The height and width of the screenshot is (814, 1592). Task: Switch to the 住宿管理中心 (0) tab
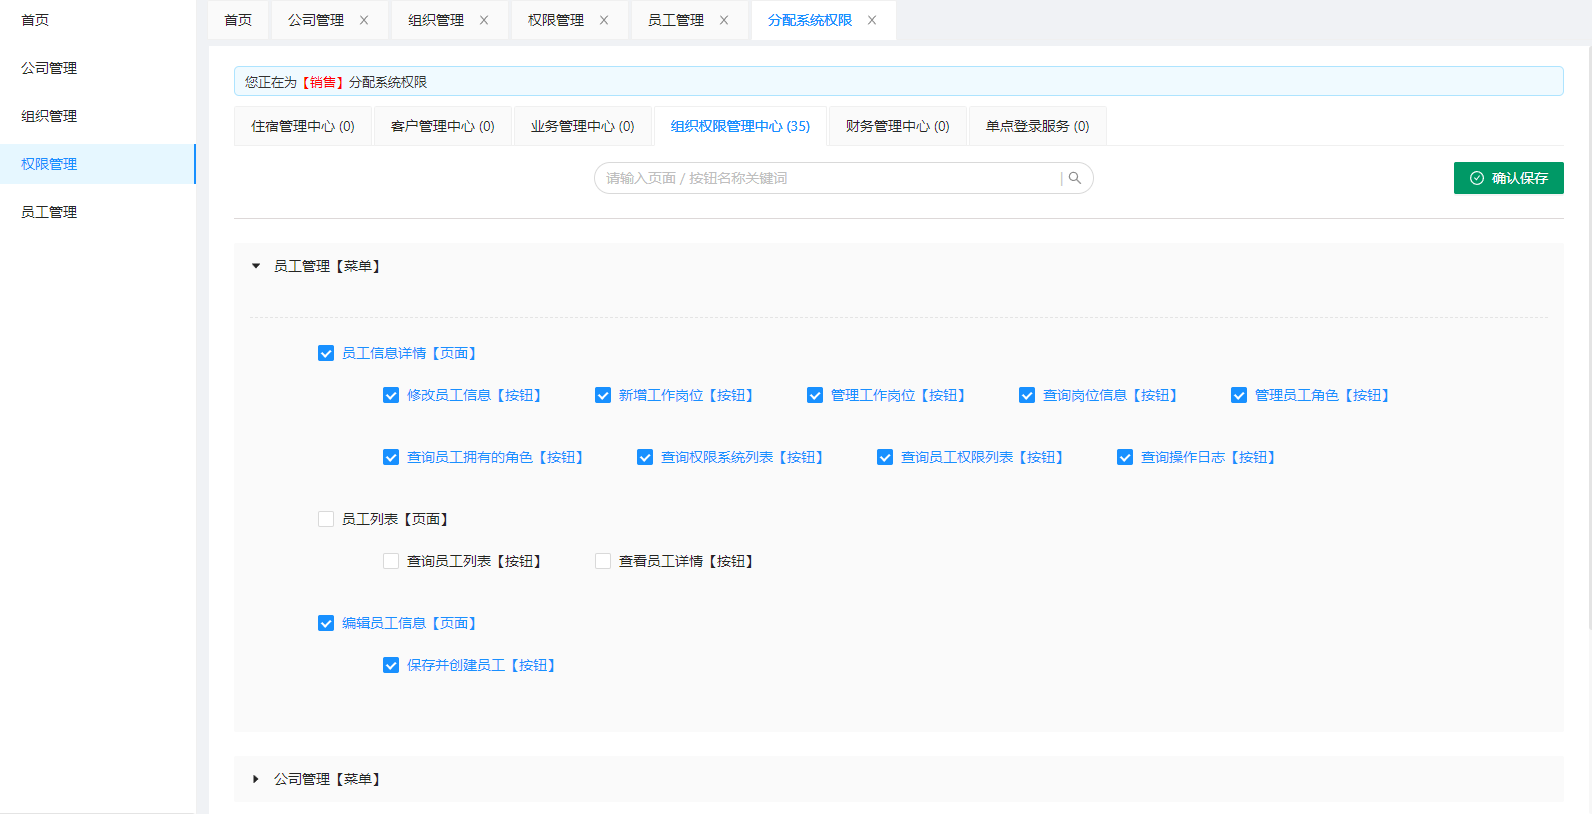303,126
